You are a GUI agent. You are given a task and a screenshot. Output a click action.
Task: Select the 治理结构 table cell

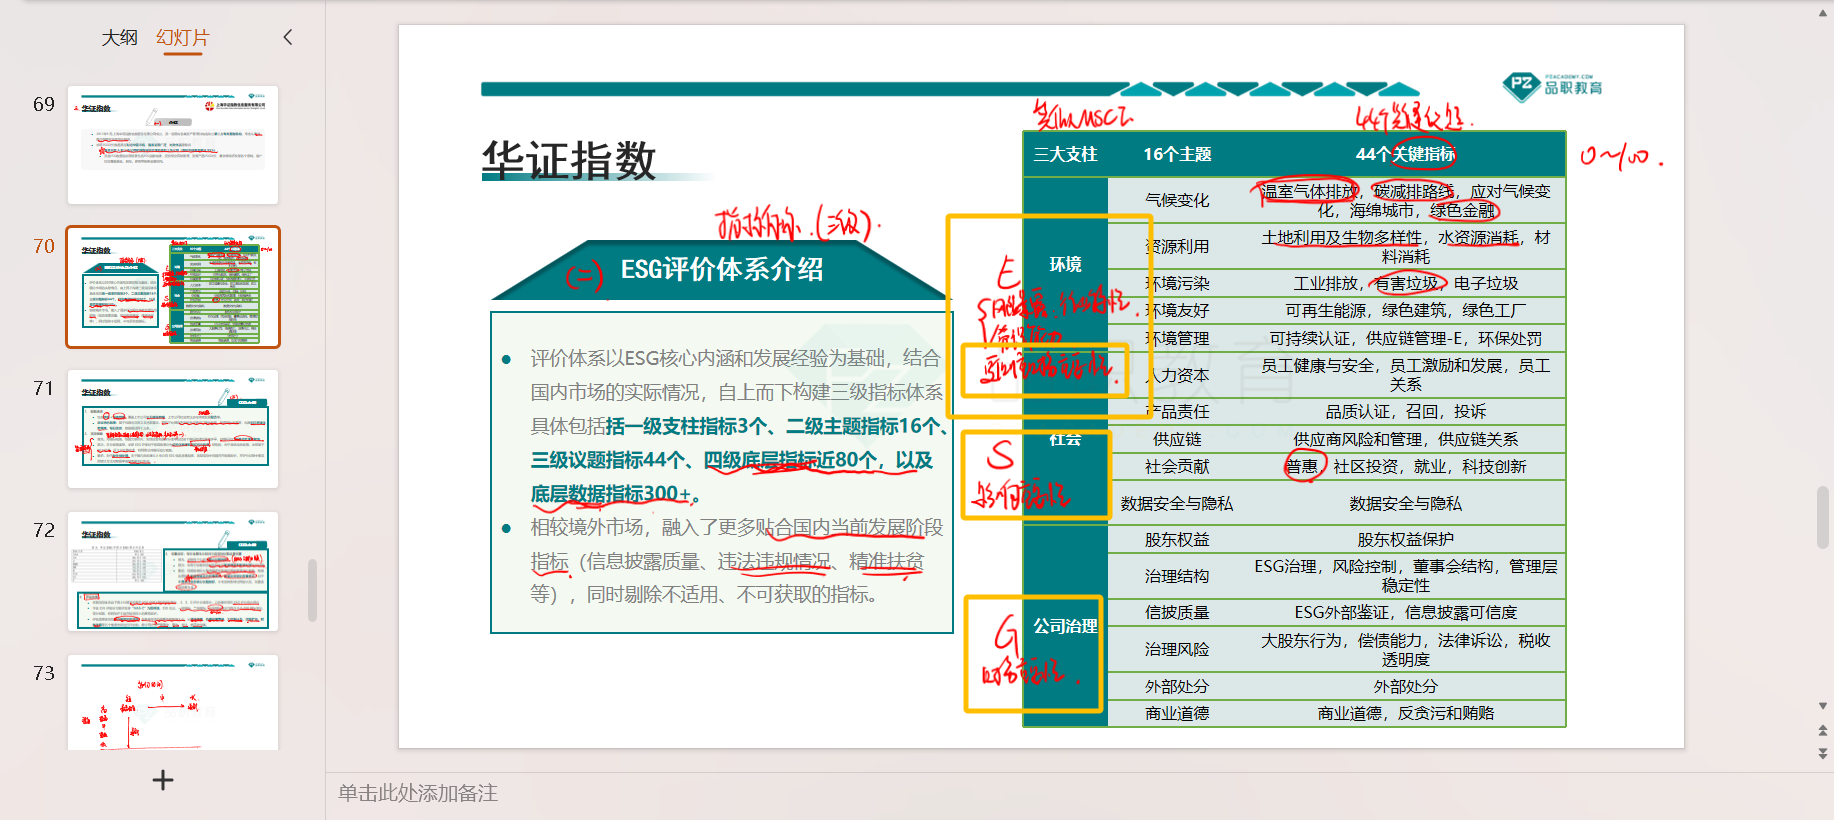tap(1177, 576)
